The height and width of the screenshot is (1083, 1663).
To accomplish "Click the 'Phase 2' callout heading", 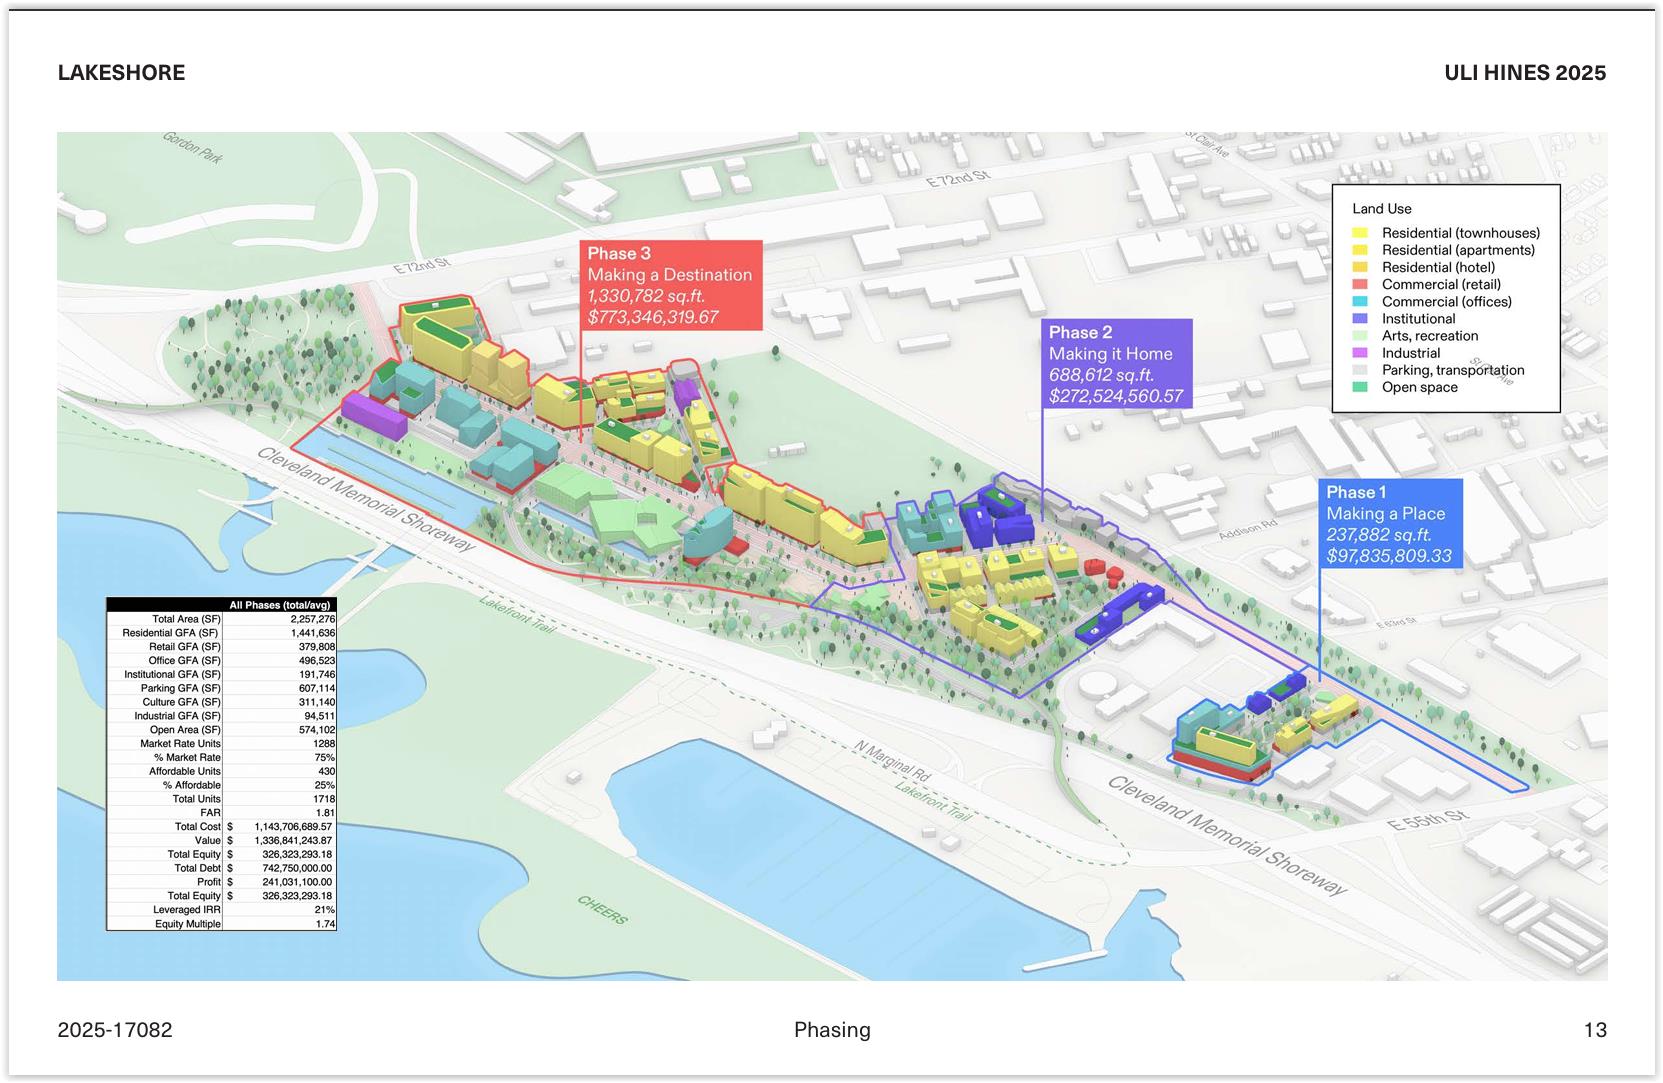I will (x=1080, y=332).
